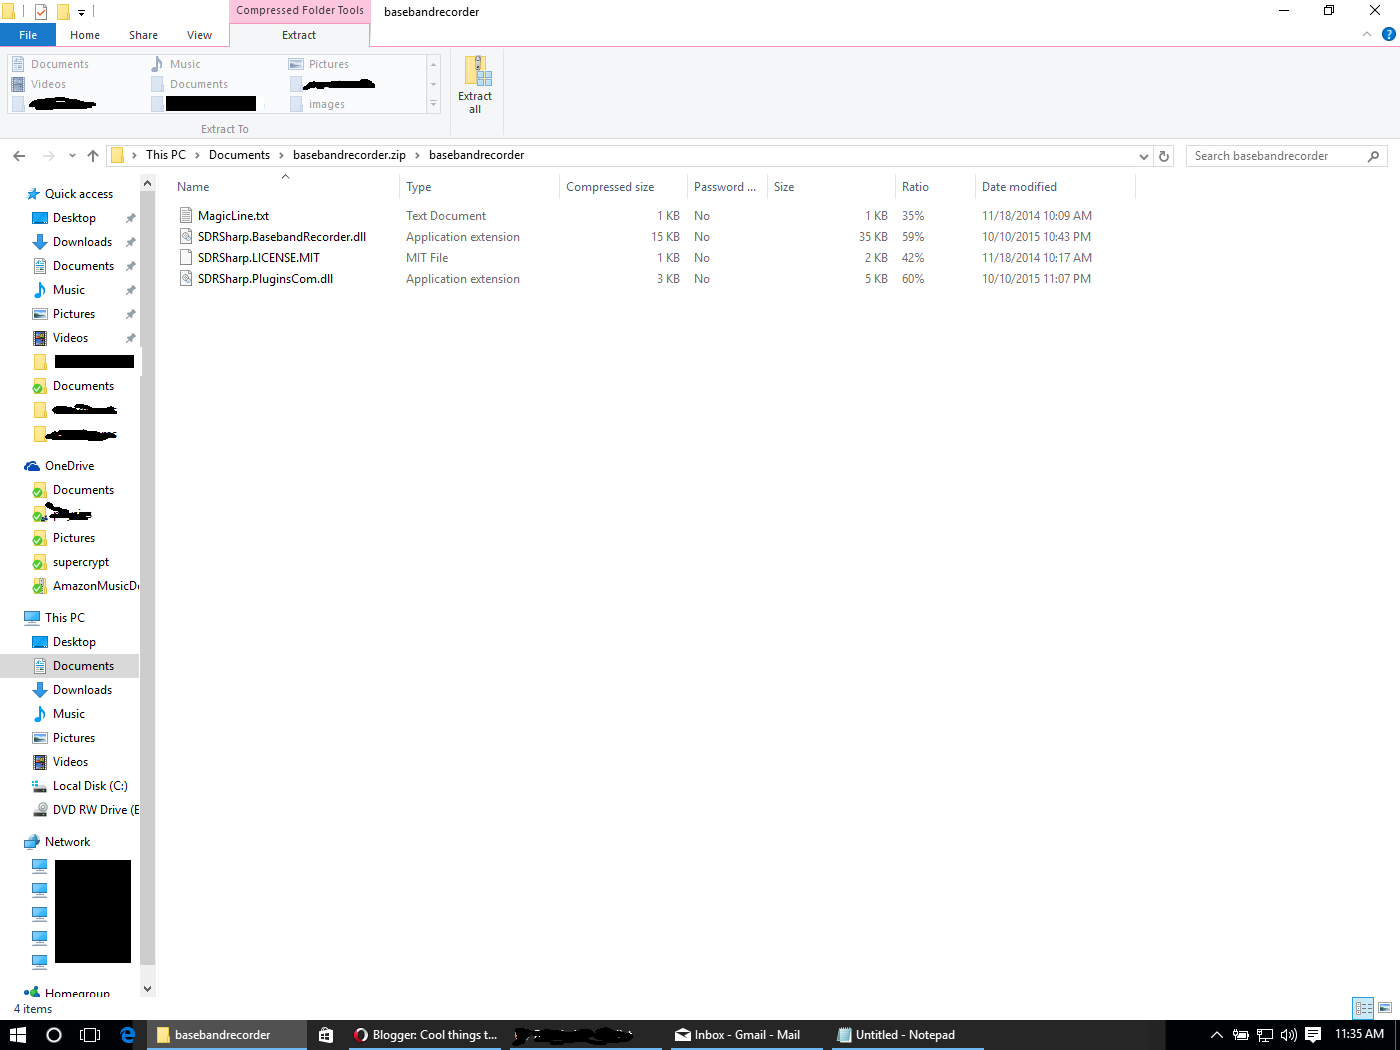1400x1050 pixels.
Task: Click the volume speaker tray icon
Action: 1288,1035
